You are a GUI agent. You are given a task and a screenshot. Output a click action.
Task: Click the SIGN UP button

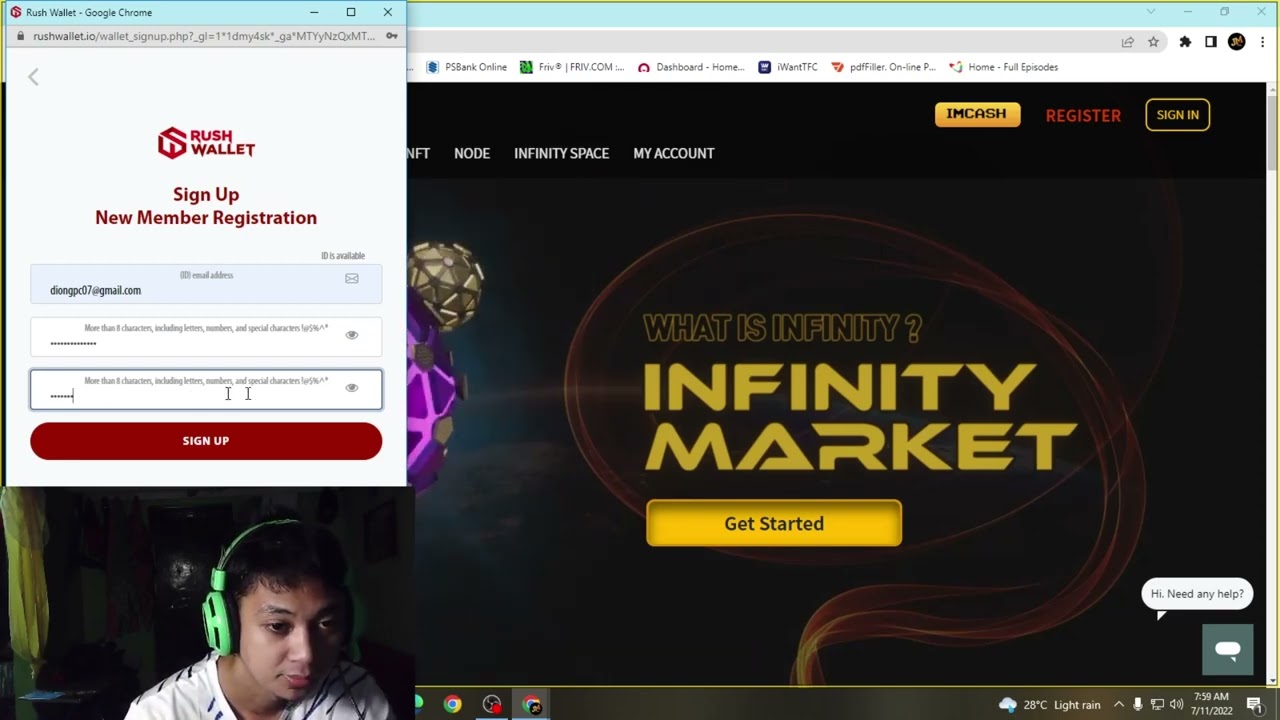pyautogui.click(x=206, y=441)
